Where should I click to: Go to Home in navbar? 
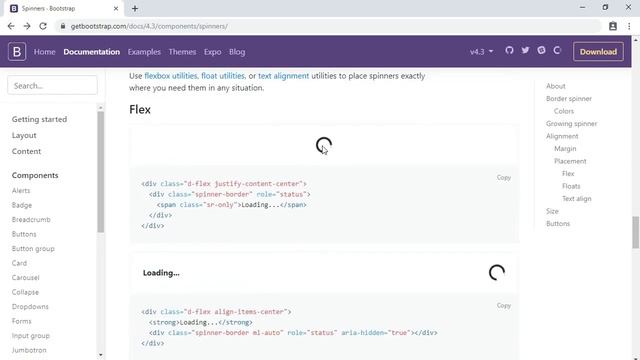(44, 52)
